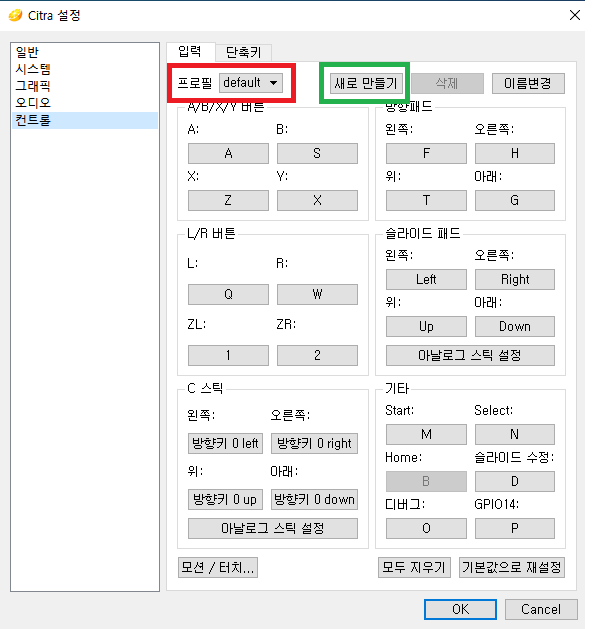Screen dimensions: 597x629
Task: Click the Home mapping button B
Action: [x=426, y=481]
